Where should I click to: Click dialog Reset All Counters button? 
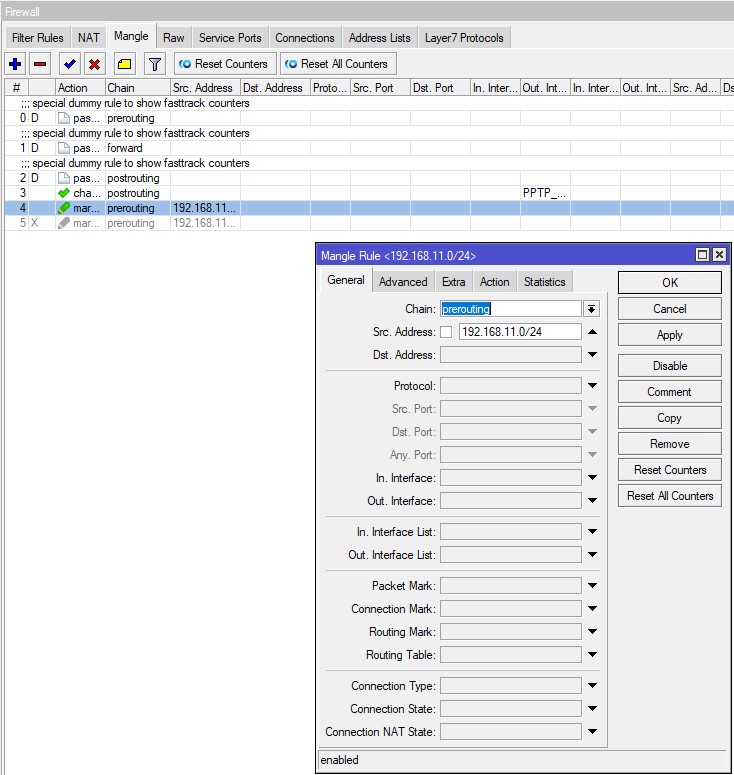click(x=670, y=496)
